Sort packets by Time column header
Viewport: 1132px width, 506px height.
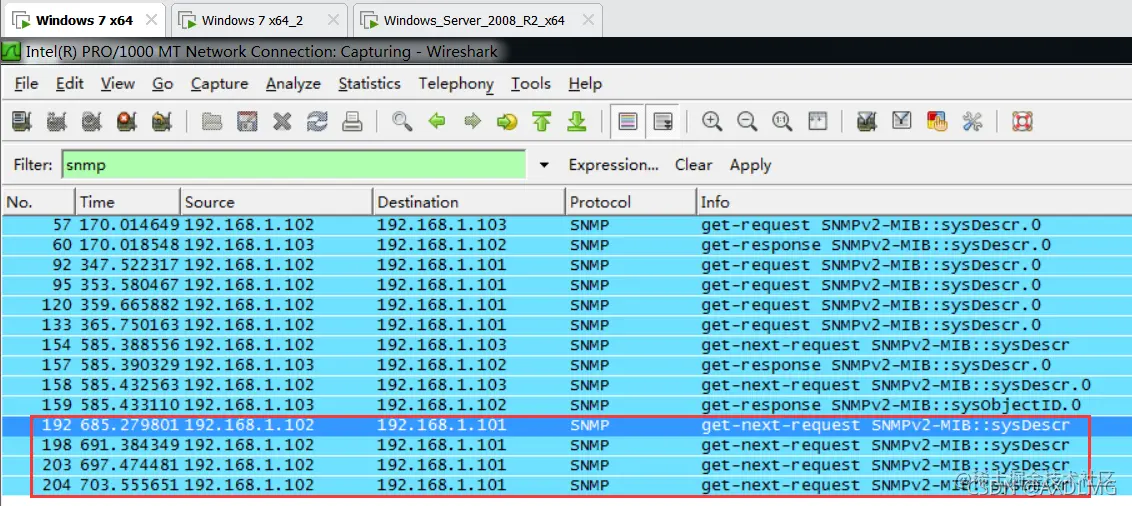pyautogui.click(x=127, y=202)
